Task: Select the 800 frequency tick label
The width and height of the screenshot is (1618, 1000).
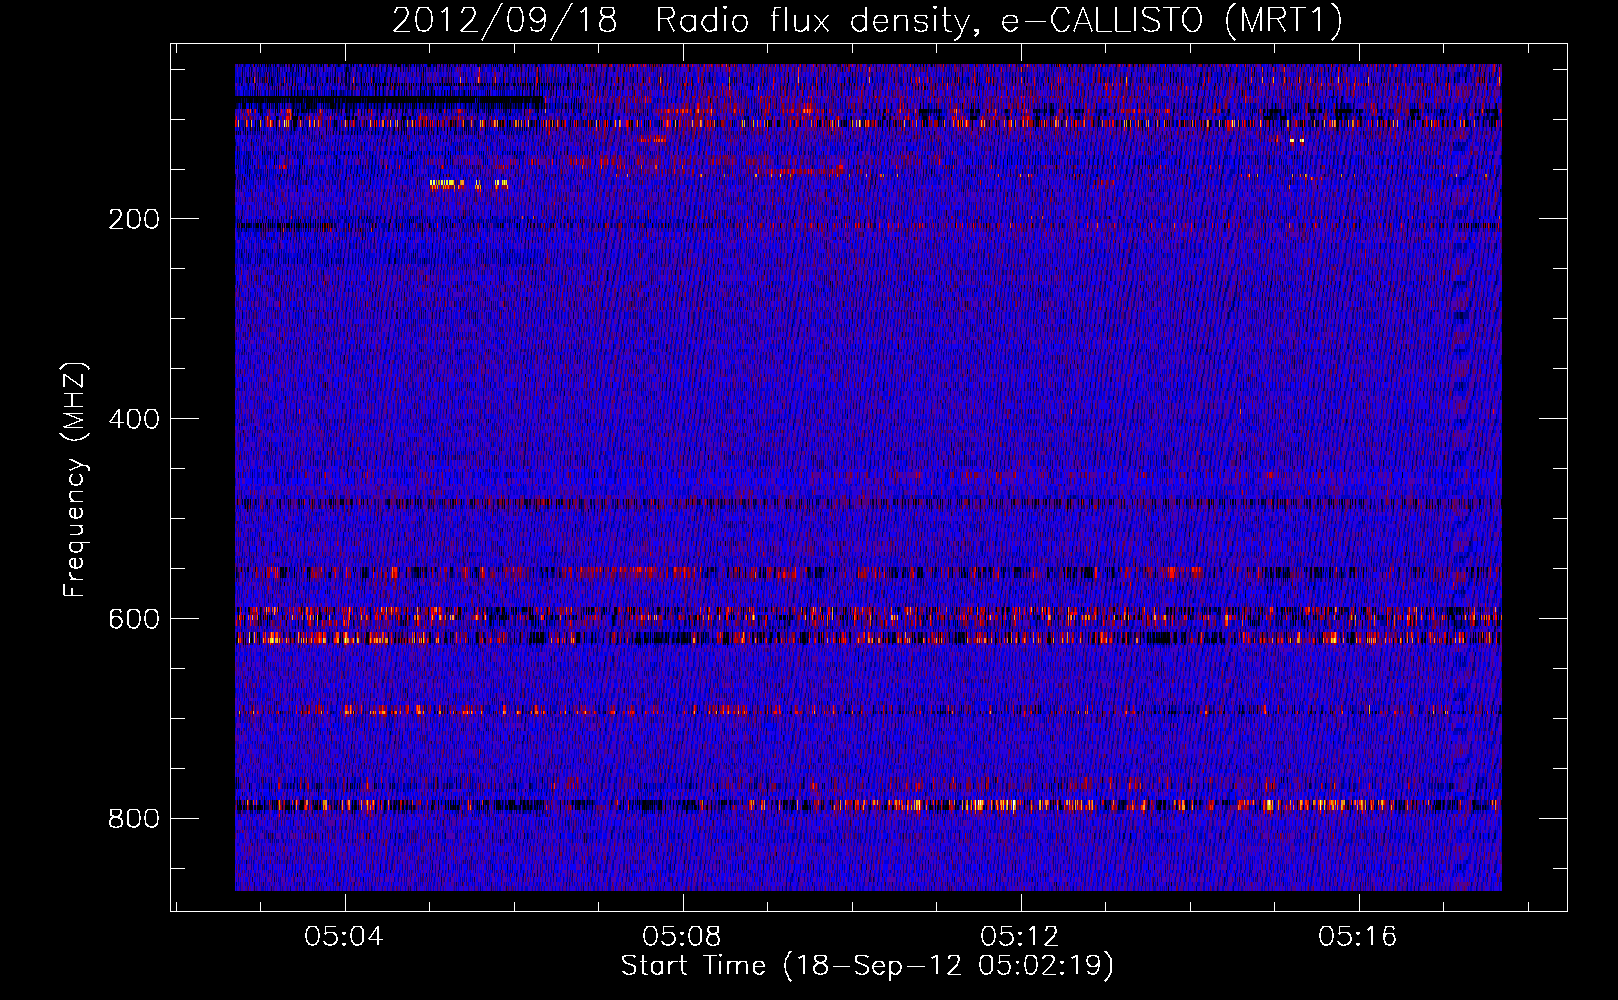Action: click(133, 819)
